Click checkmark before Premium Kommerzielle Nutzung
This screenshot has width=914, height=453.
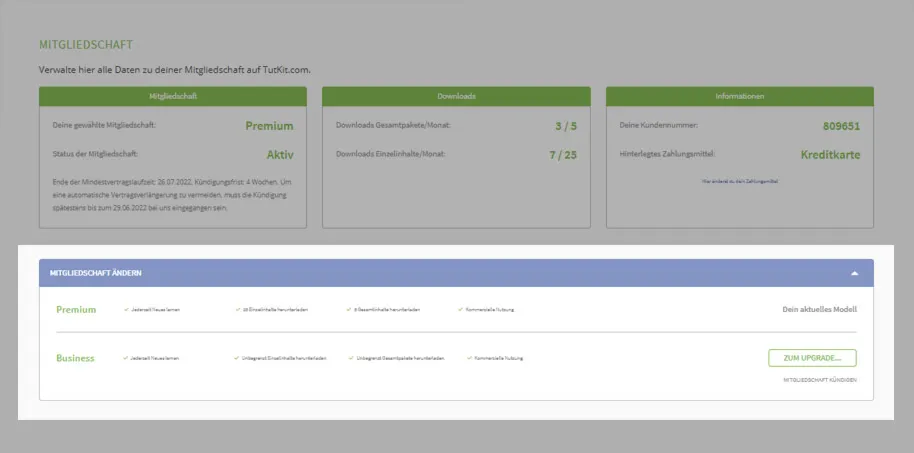[460, 310]
